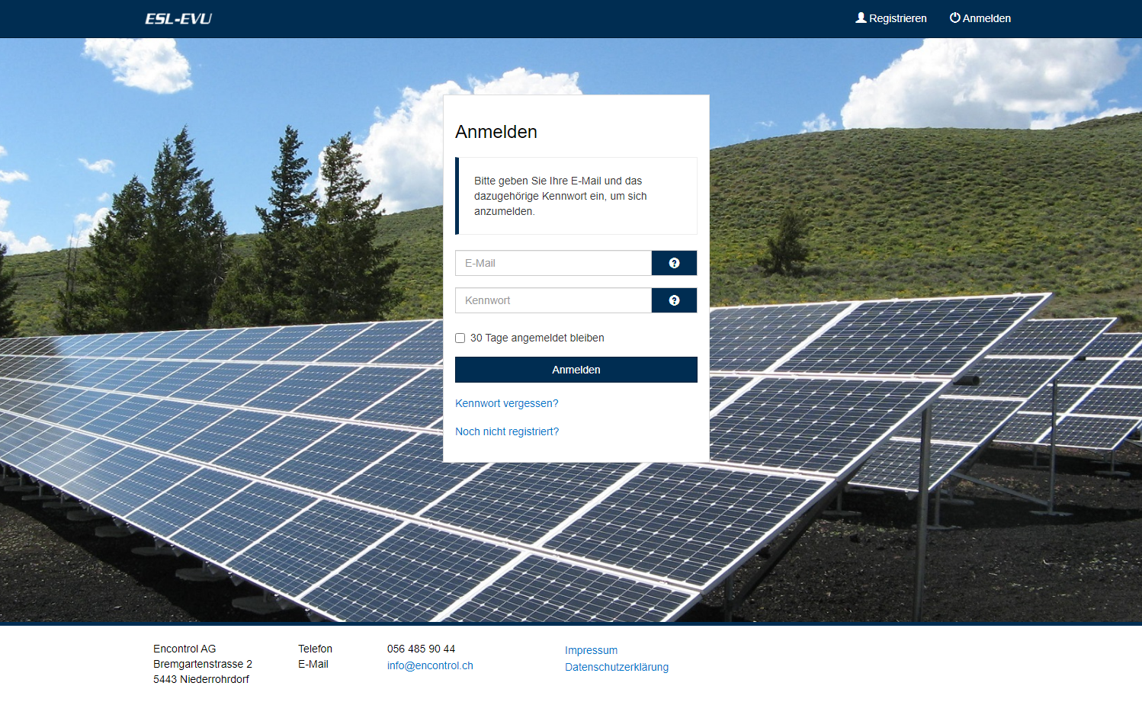Click the info@encontrol.ch email link

click(430, 666)
